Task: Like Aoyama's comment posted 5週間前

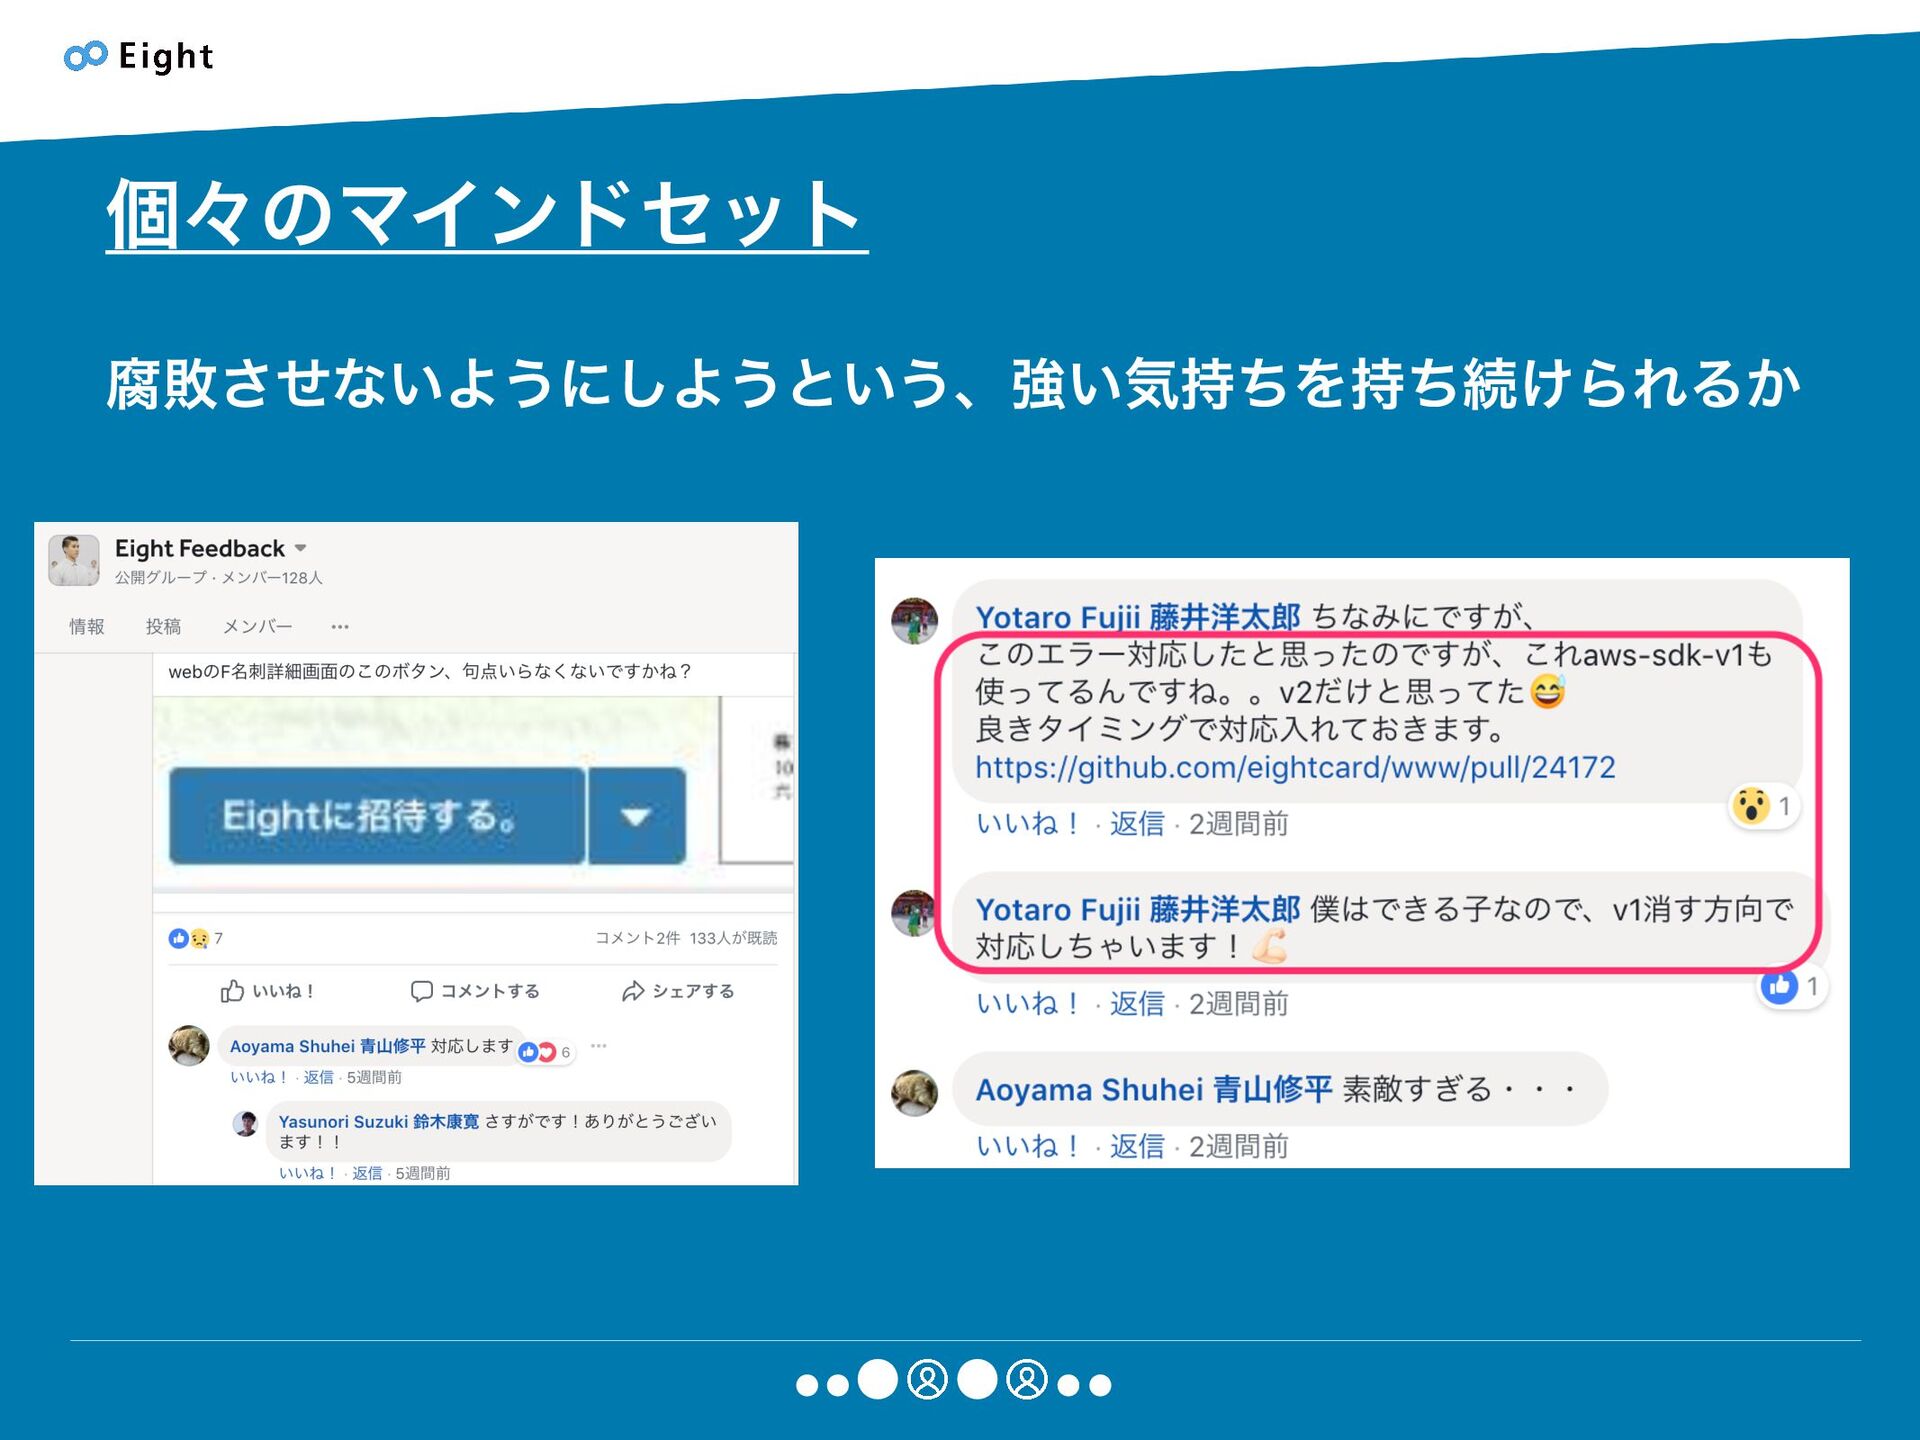Action: click(x=259, y=1077)
